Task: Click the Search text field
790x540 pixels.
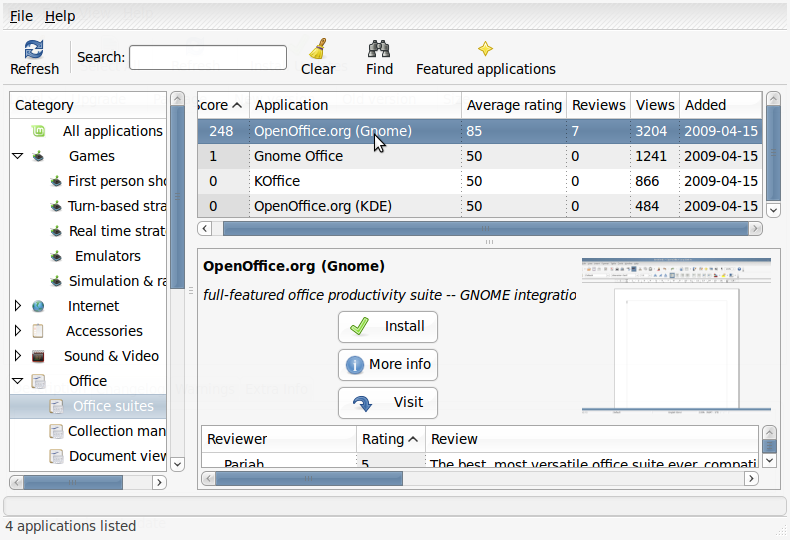Action: [208, 58]
